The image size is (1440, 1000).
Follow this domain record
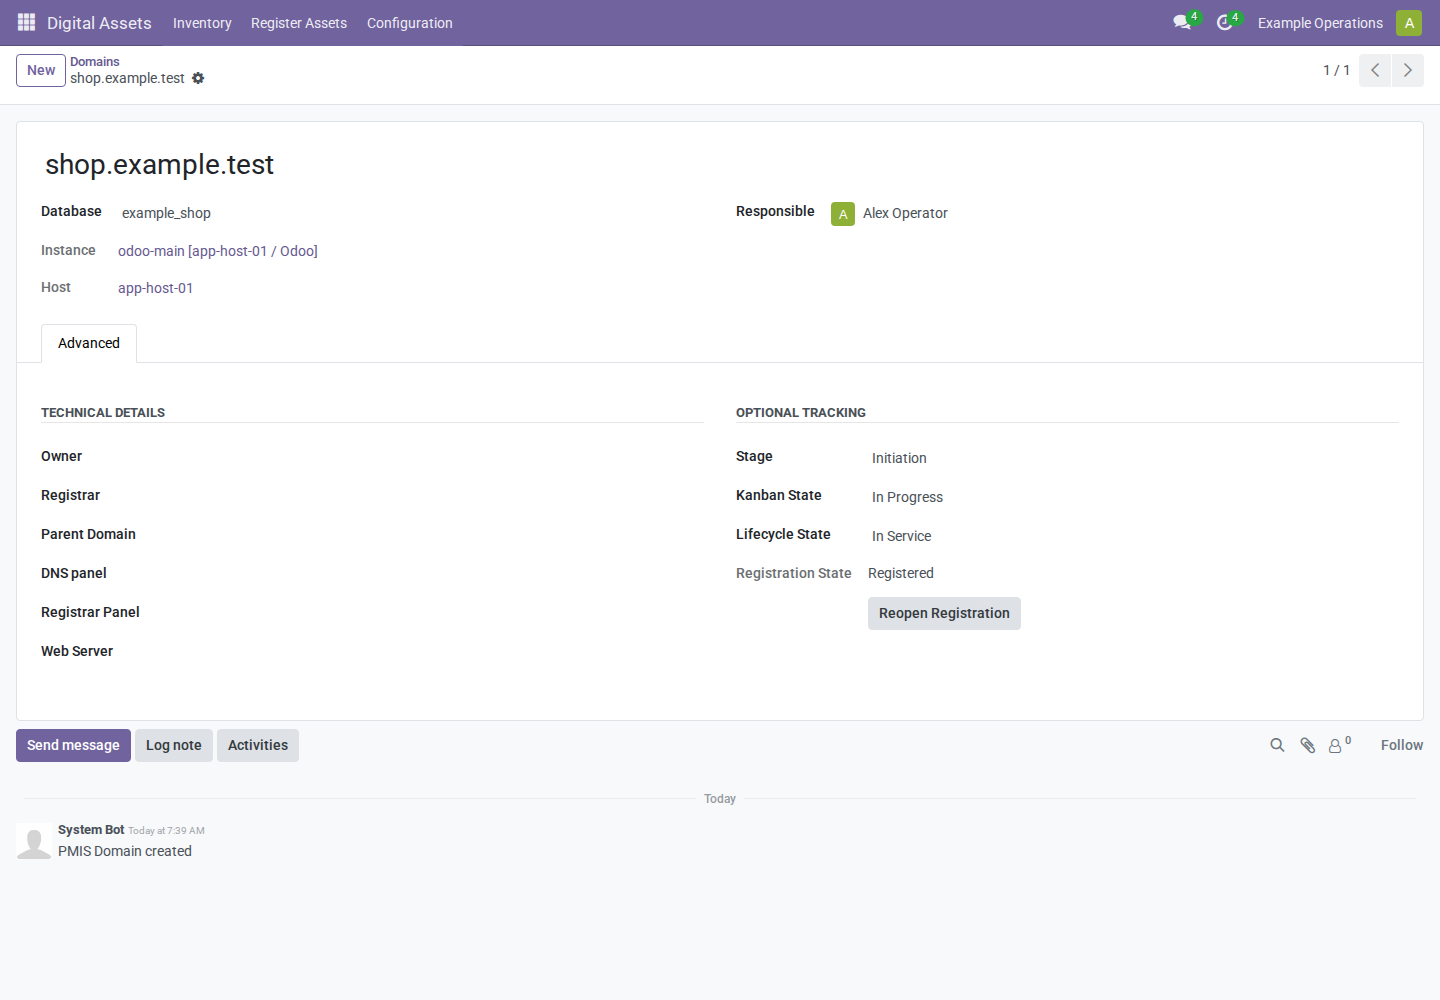point(1402,745)
